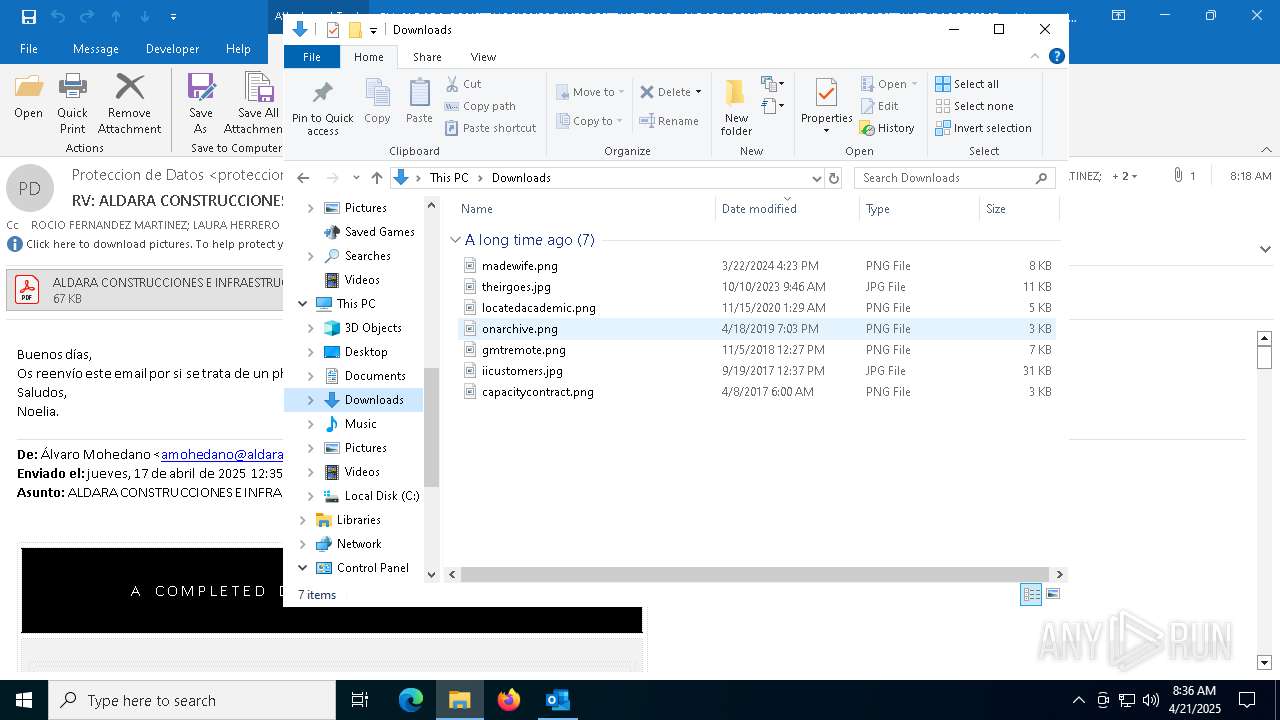Open Copy to dropdown

pos(590,121)
